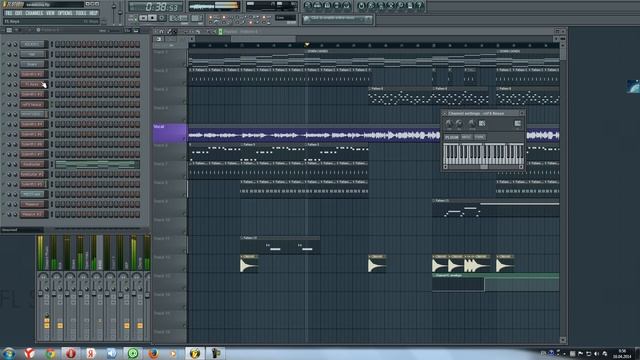Image resolution: width=640 pixels, height=360 pixels.
Task: Open the step sequencer shortcut icon
Action: pos(318,6)
